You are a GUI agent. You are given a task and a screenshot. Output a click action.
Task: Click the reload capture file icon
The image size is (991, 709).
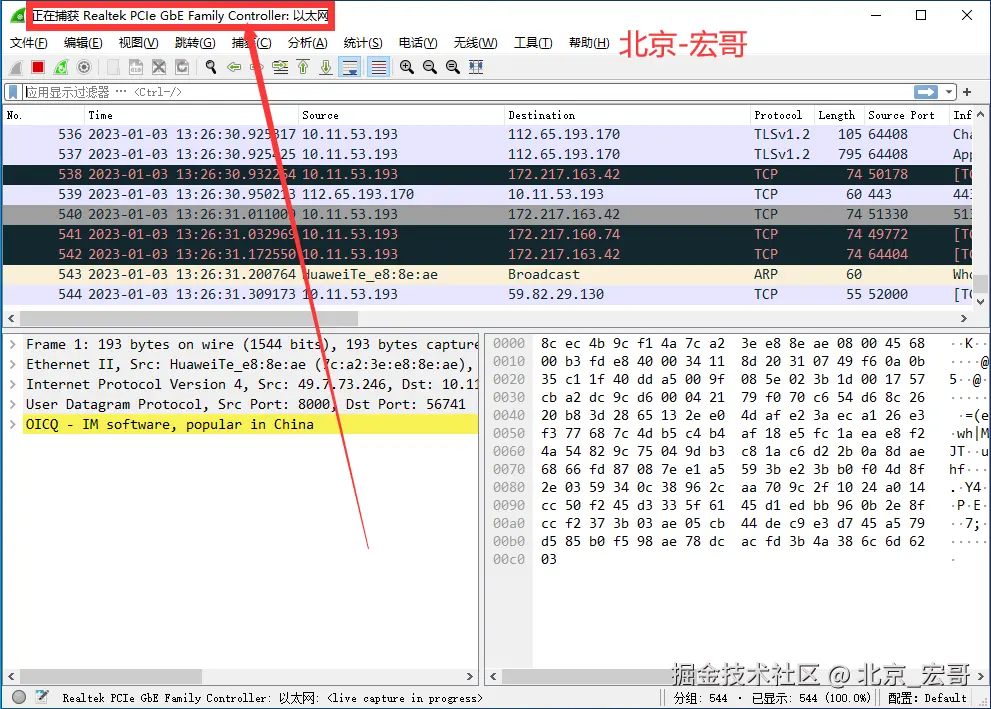(x=181, y=67)
